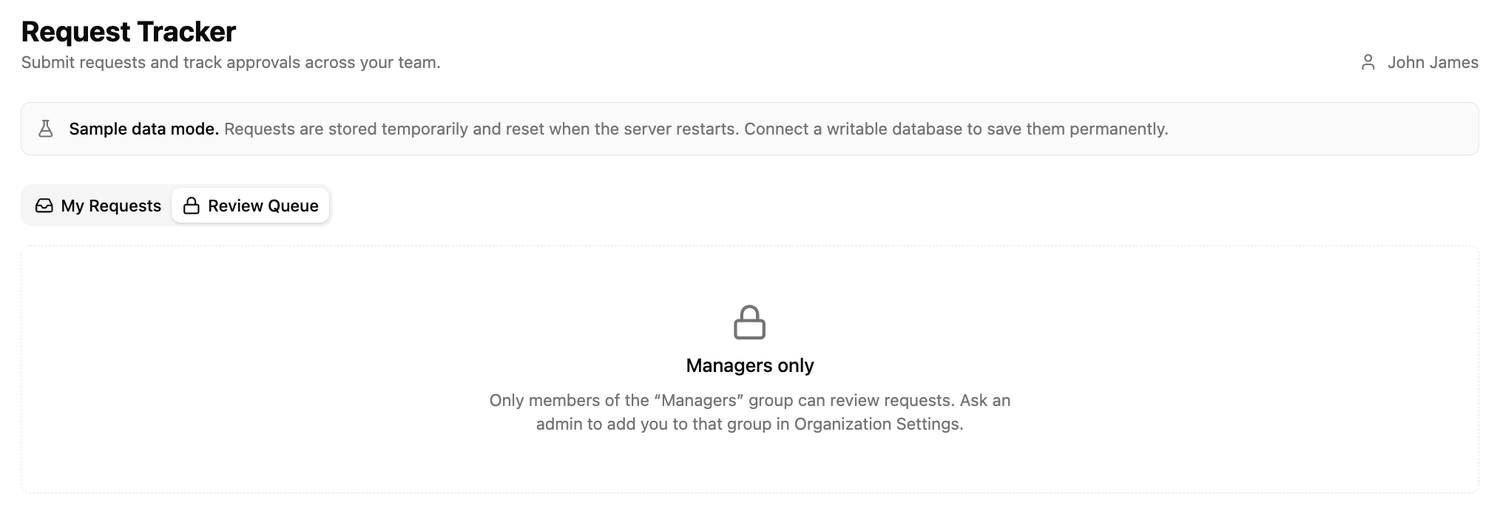Screen dimensions: 1500x514
Task: Click the flask icon in sample data banner
Action: [x=45, y=129]
